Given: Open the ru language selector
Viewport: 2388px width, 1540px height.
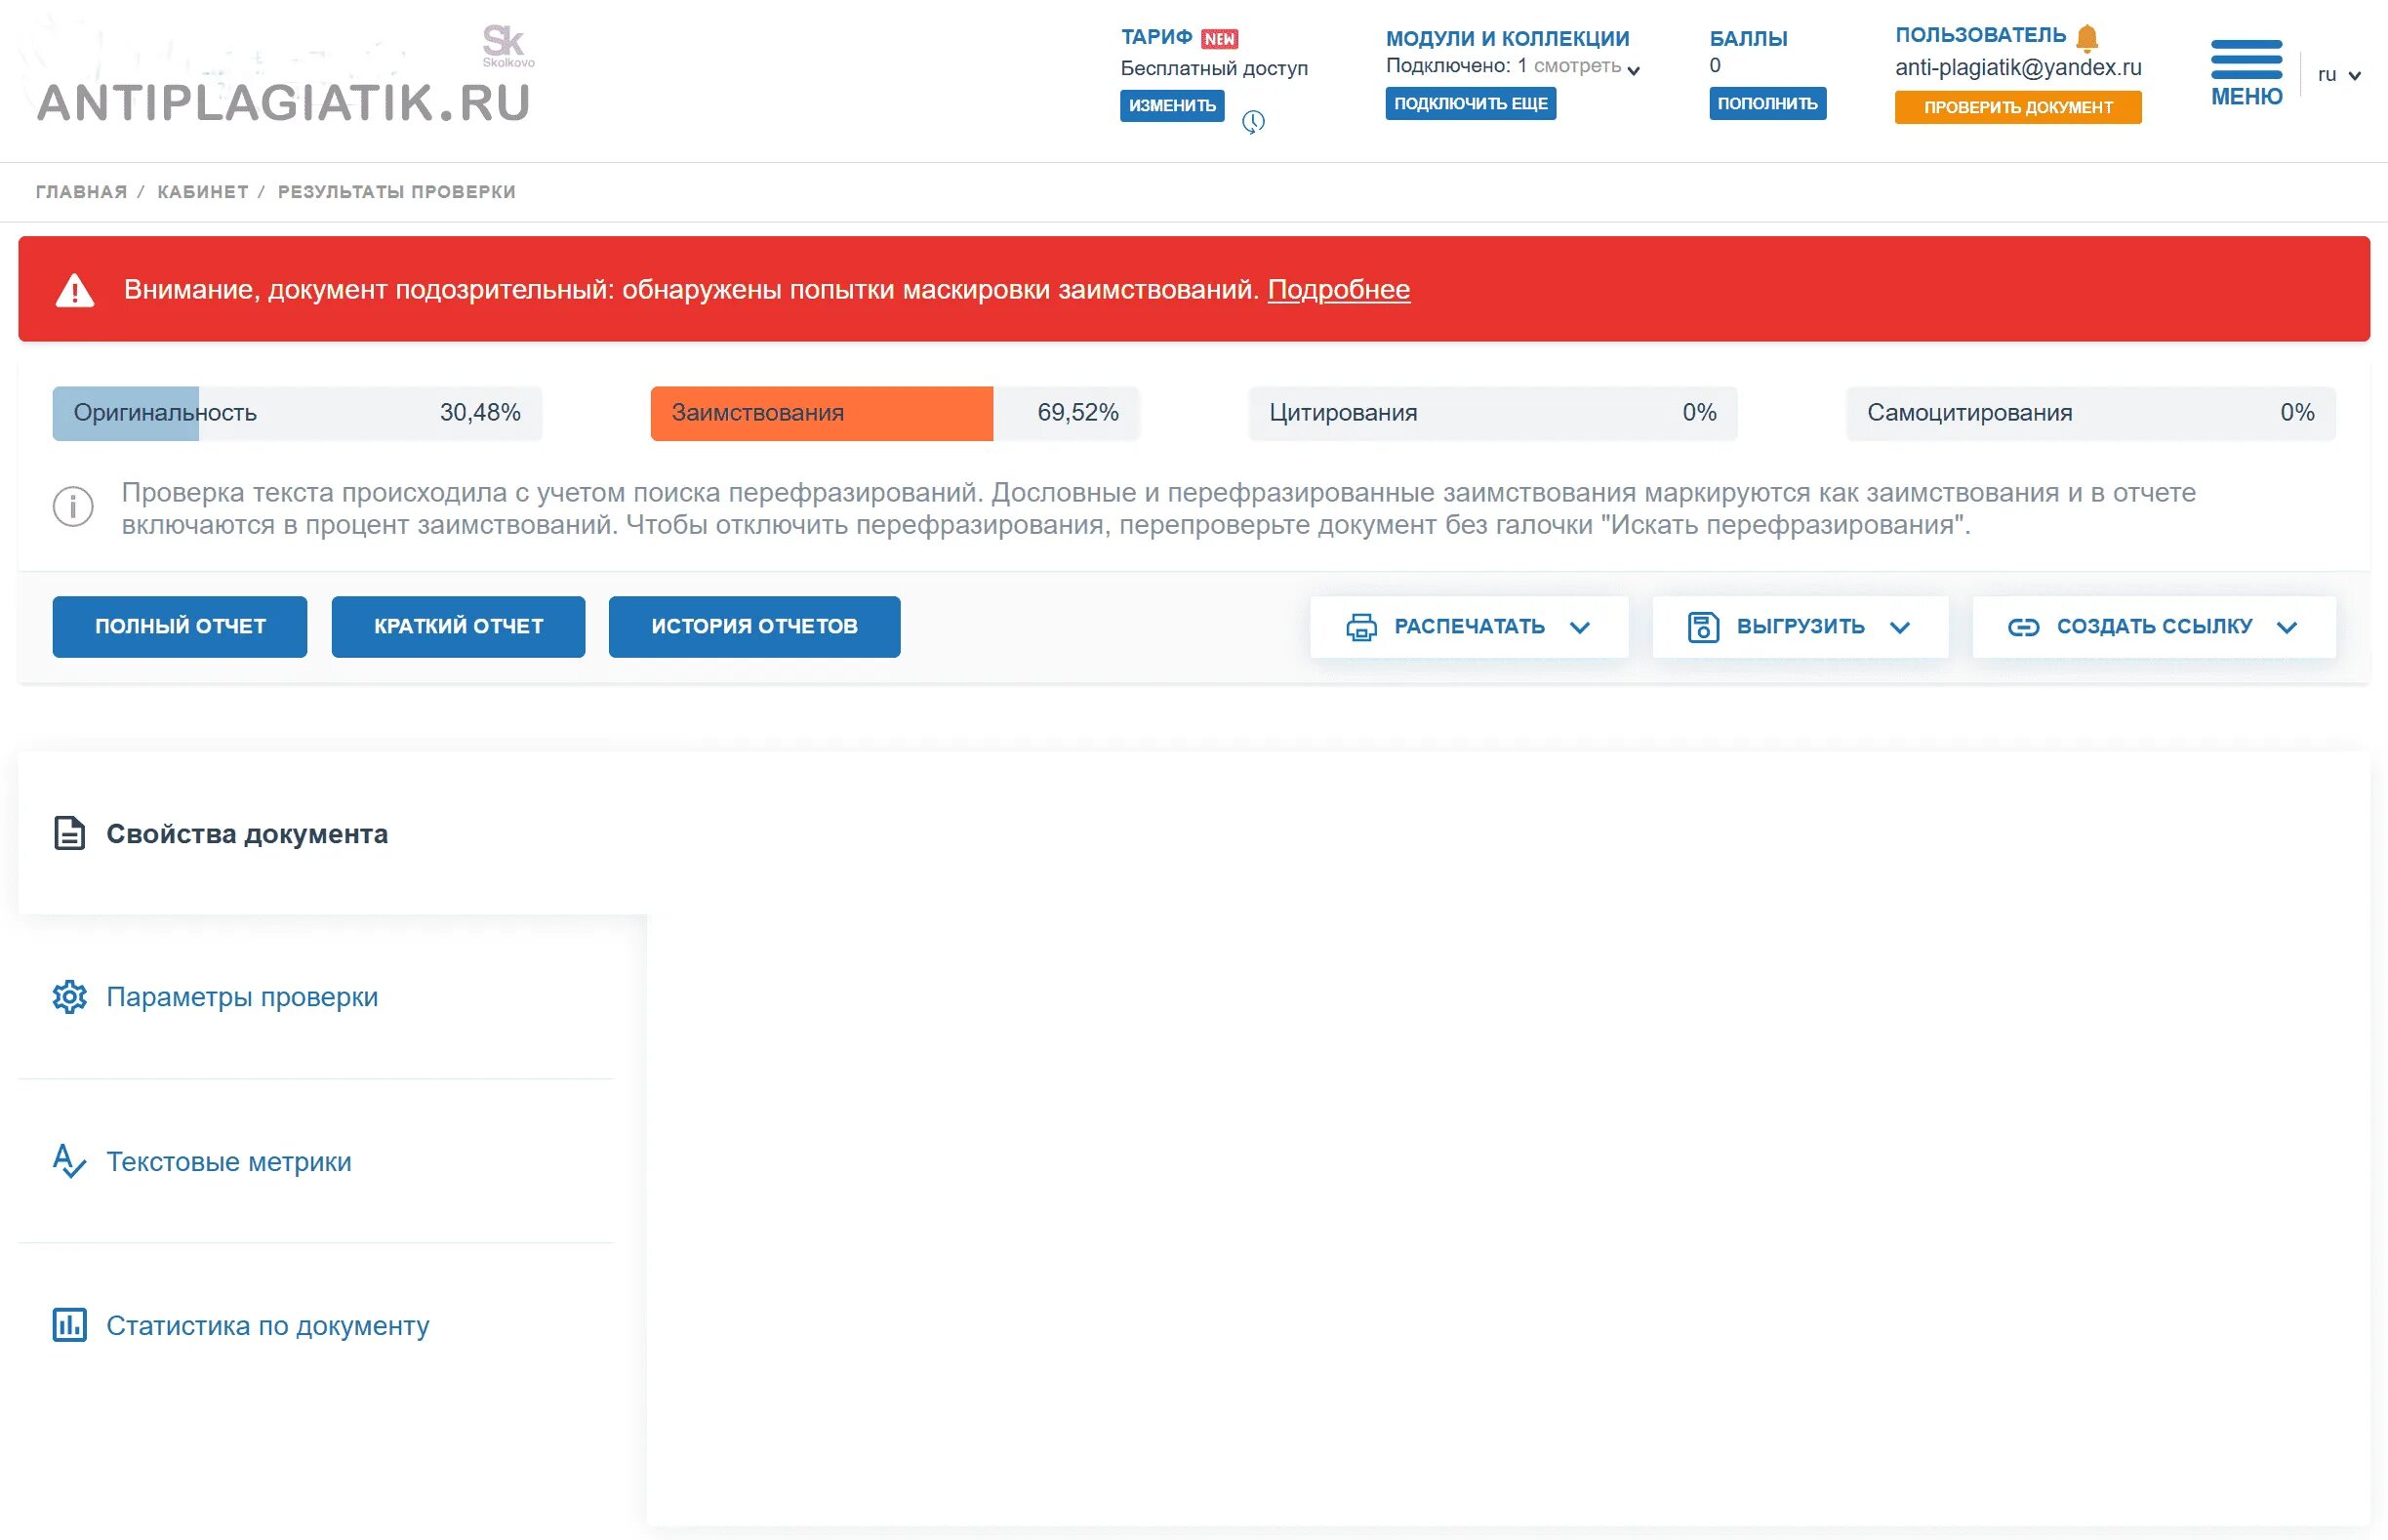Looking at the screenshot, I should point(2339,75).
